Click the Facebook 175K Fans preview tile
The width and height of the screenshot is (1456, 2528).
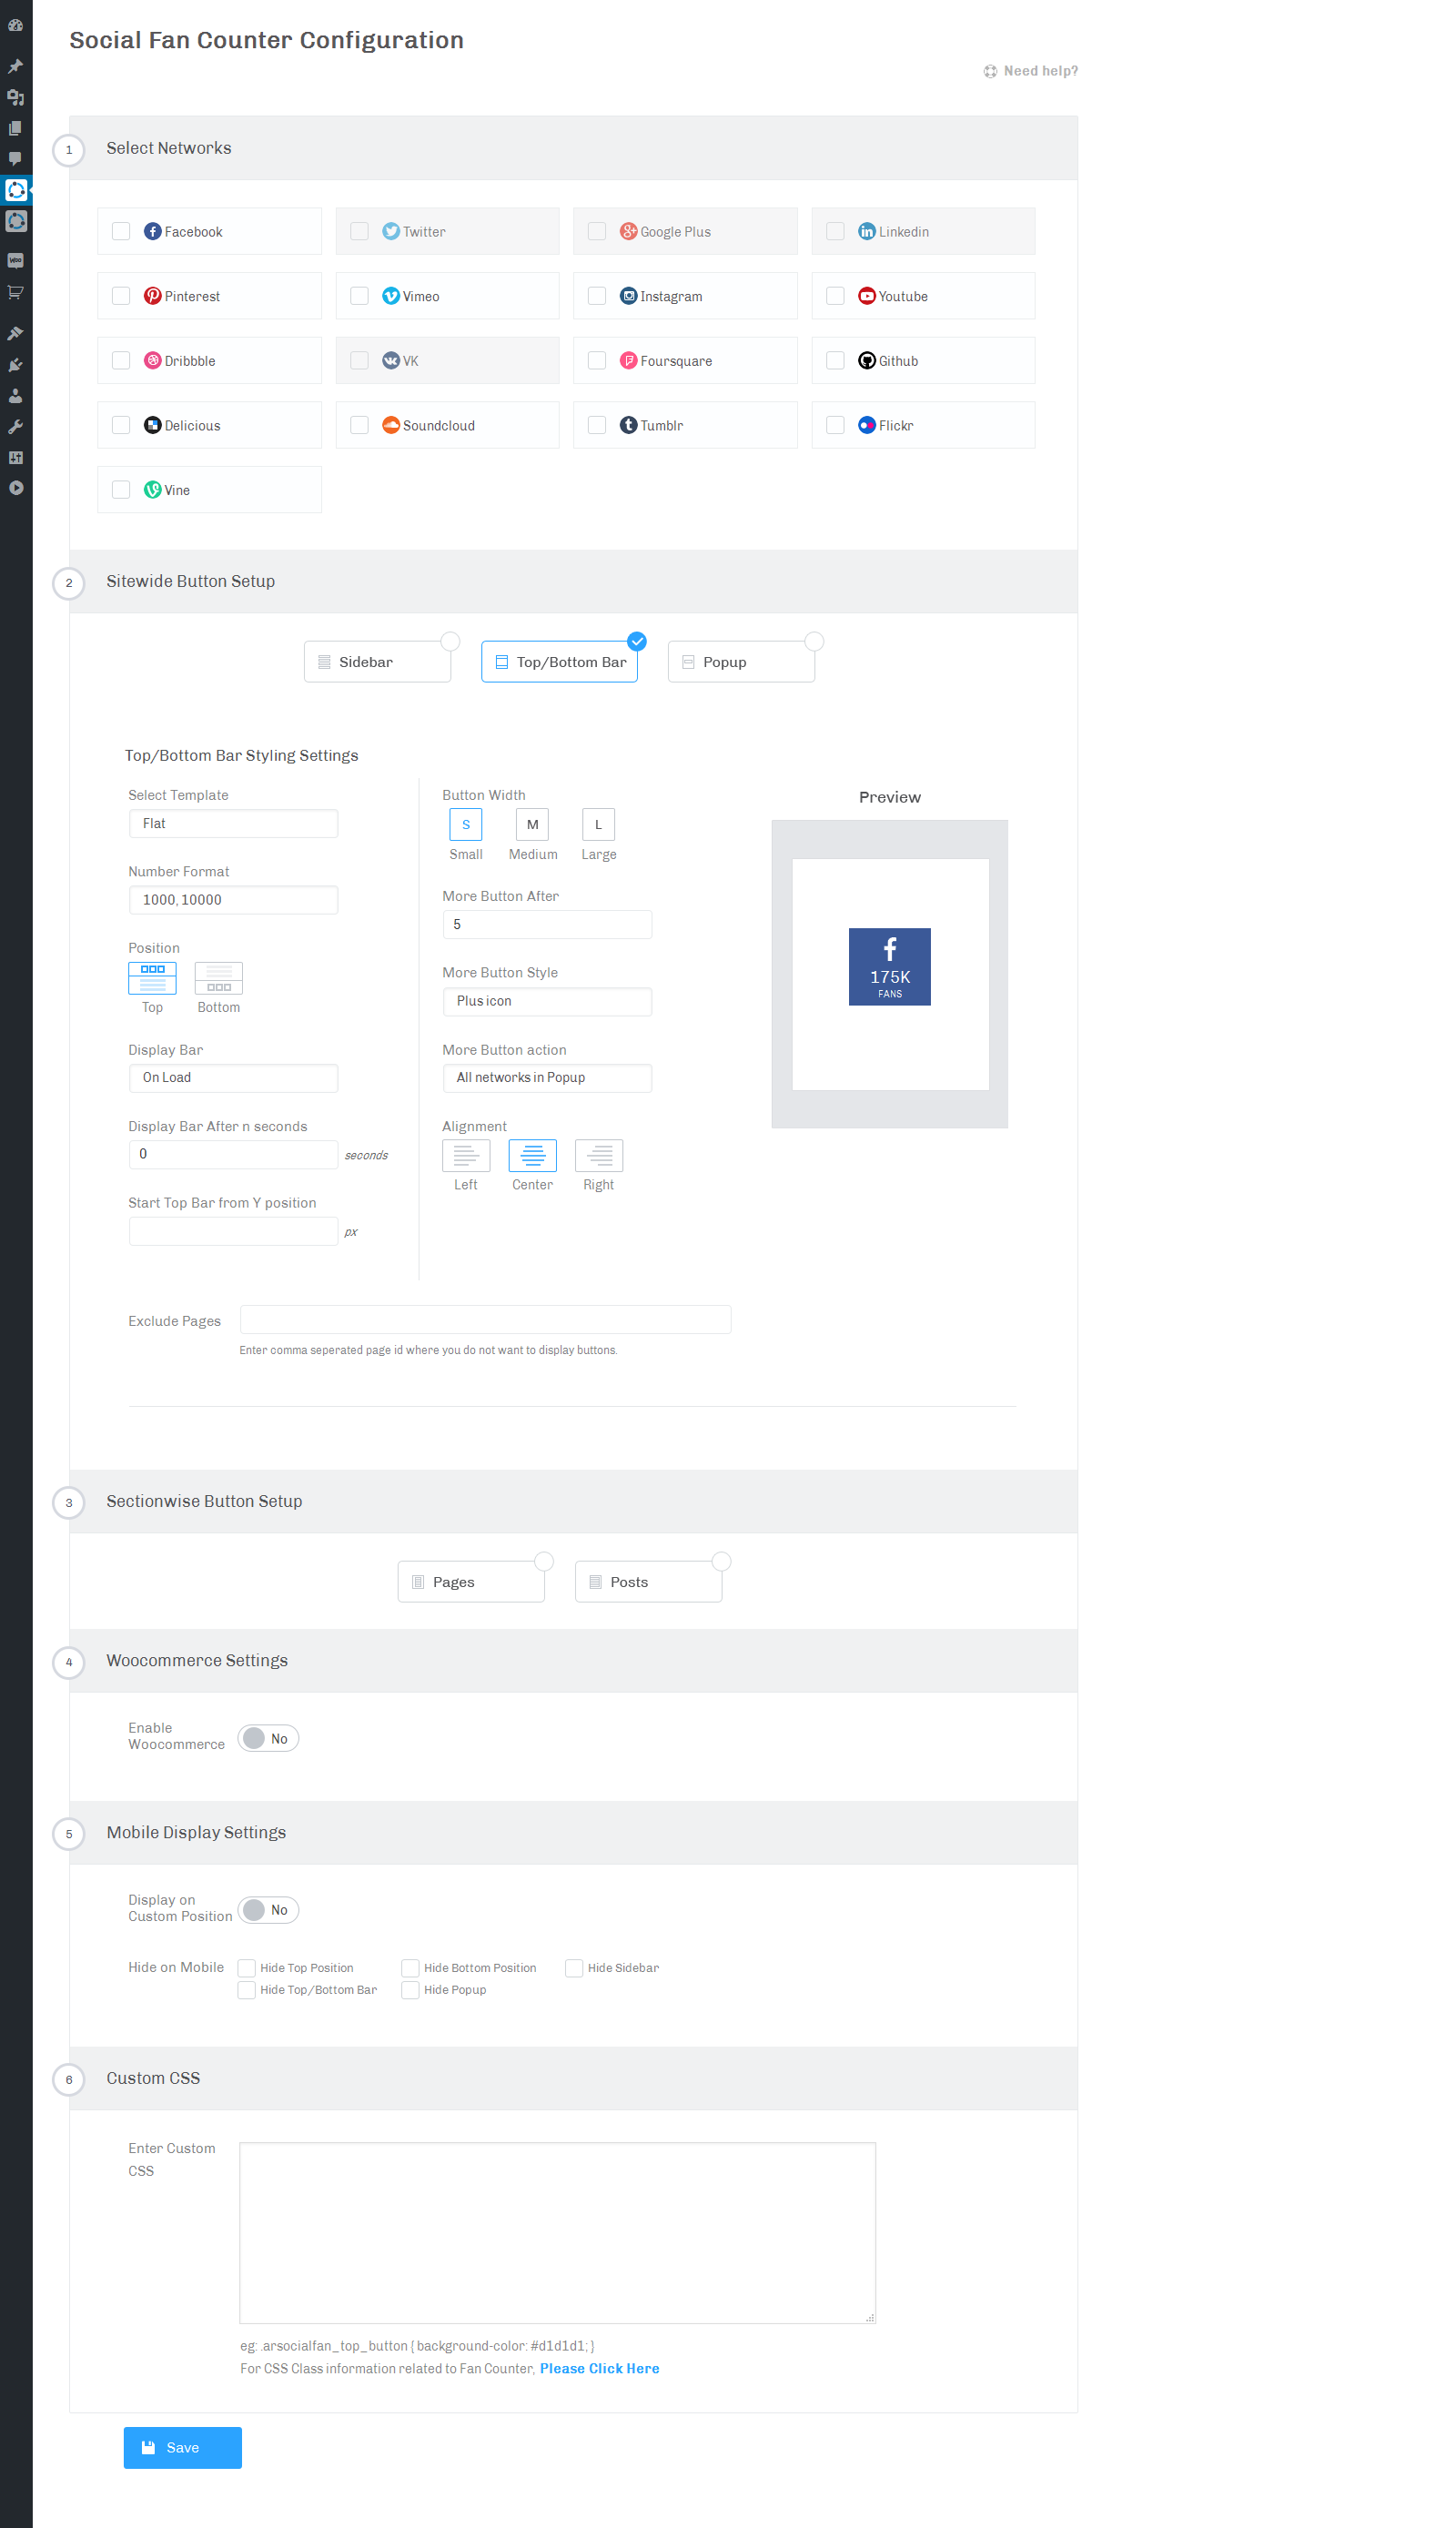coord(889,967)
